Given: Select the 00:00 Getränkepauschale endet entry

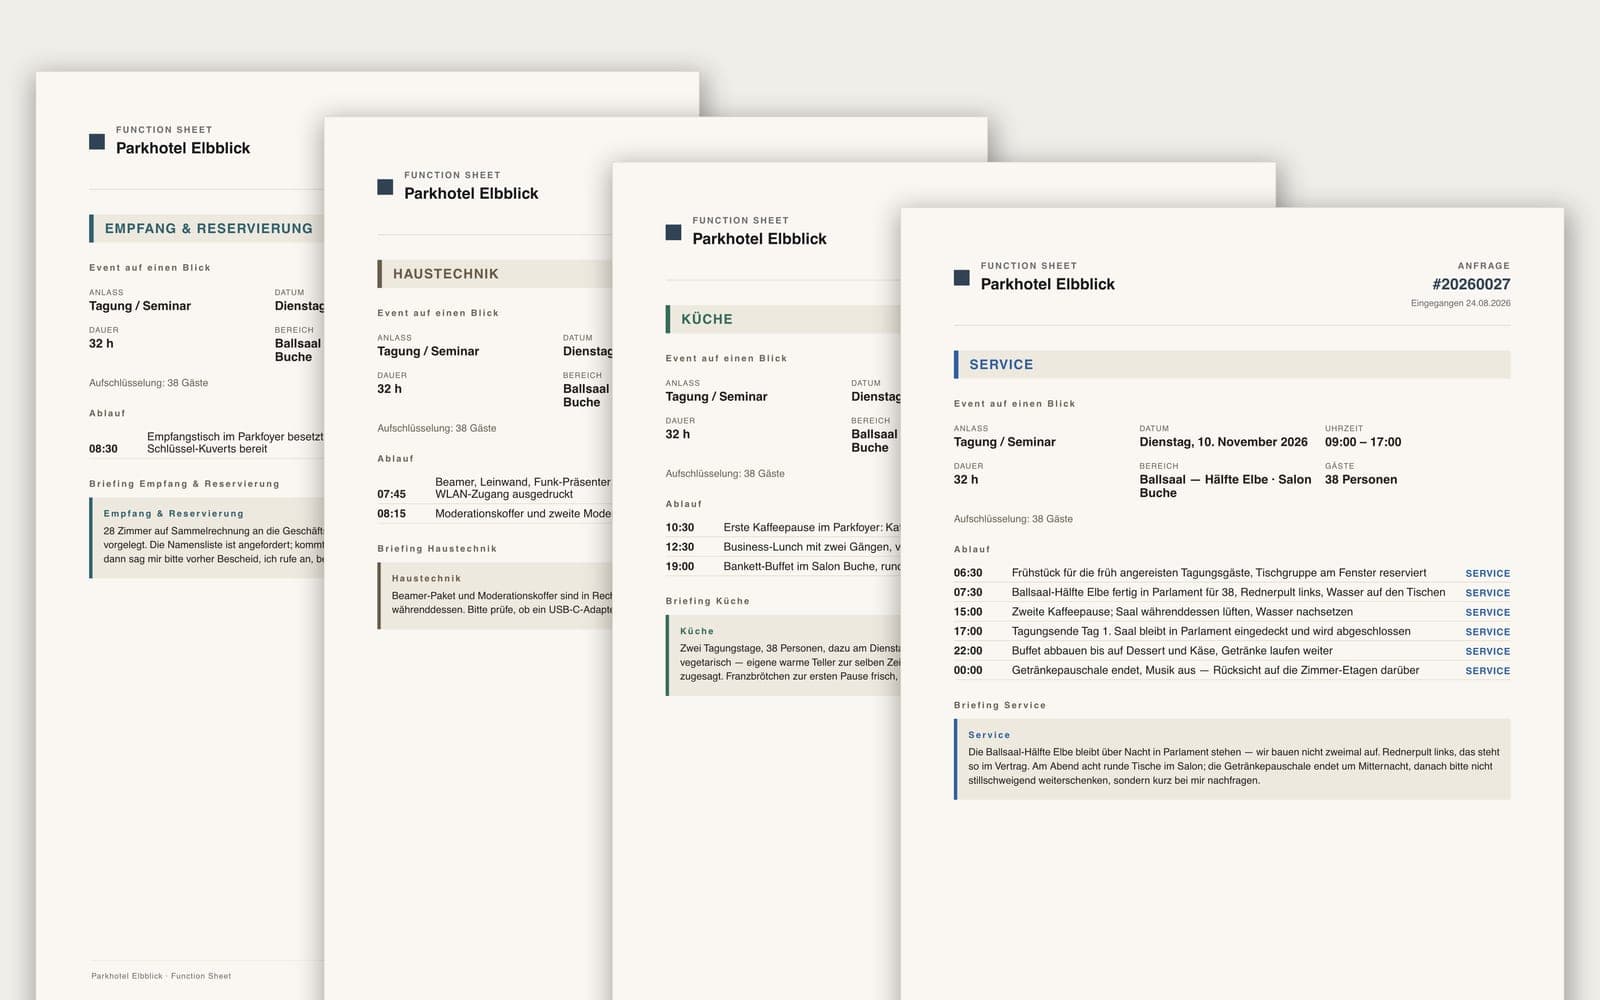Looking at the screenshot, I should point(1232,670).
